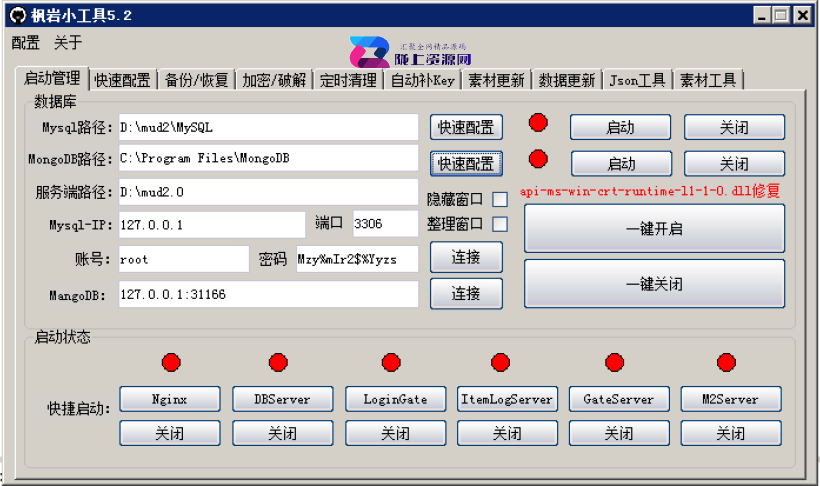This screenshot has height=486, width=820.
Task: Switch to the 快速配置 tab
Action: click(123, 80)
